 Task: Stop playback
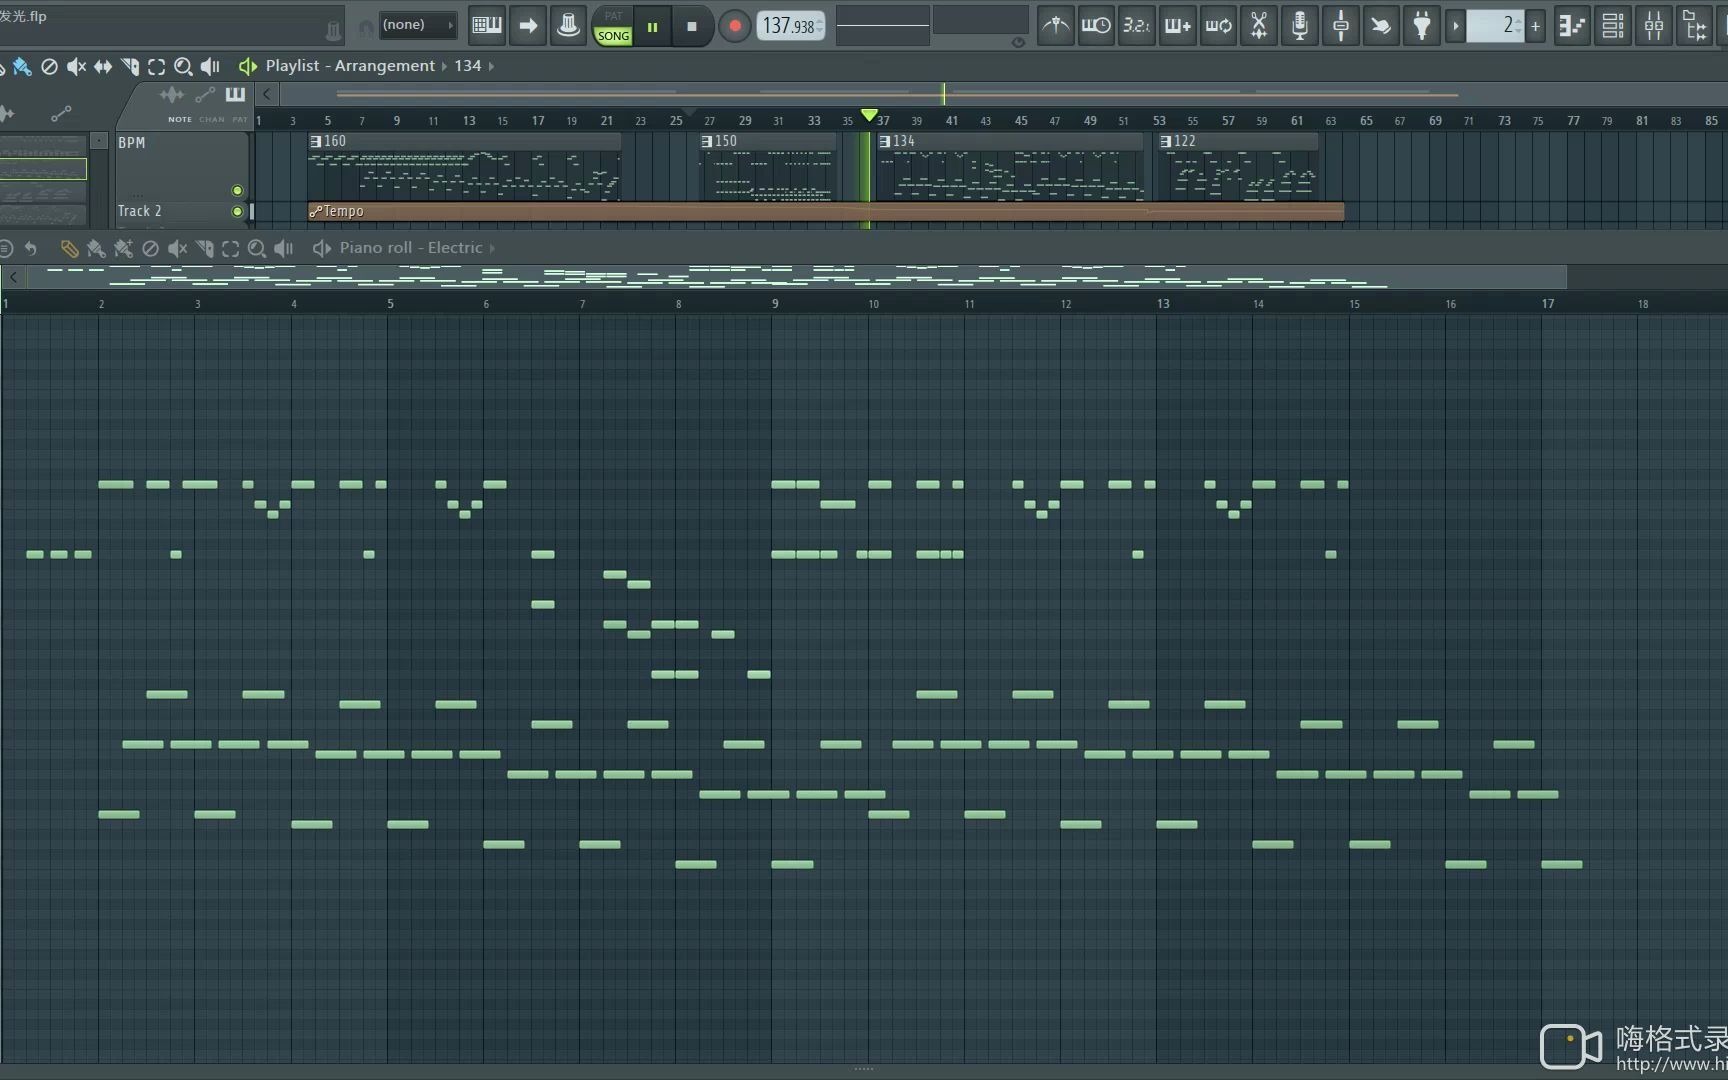point(692,27)
